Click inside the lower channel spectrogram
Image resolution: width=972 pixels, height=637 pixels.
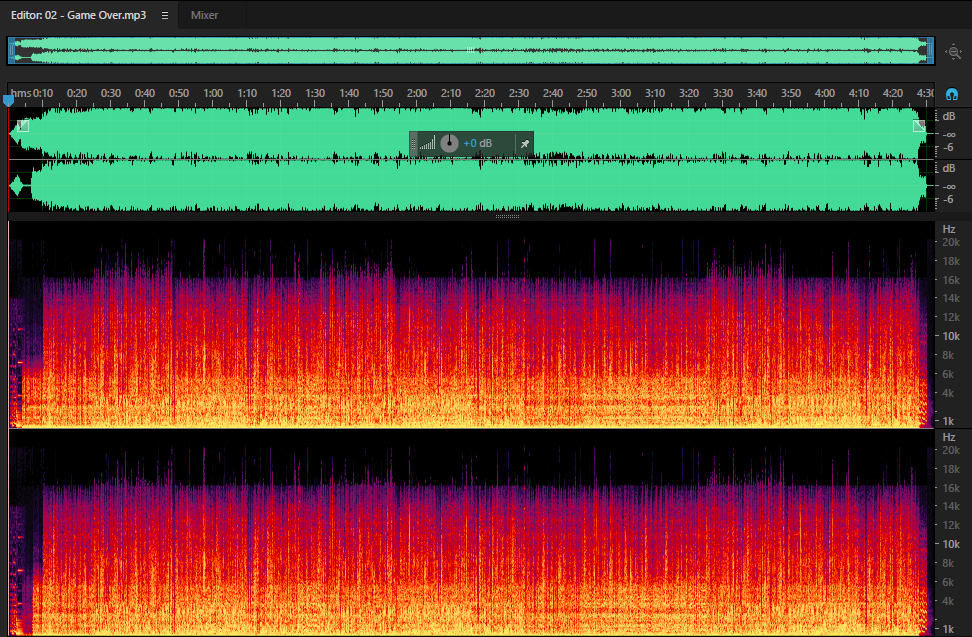pos(471,533)
